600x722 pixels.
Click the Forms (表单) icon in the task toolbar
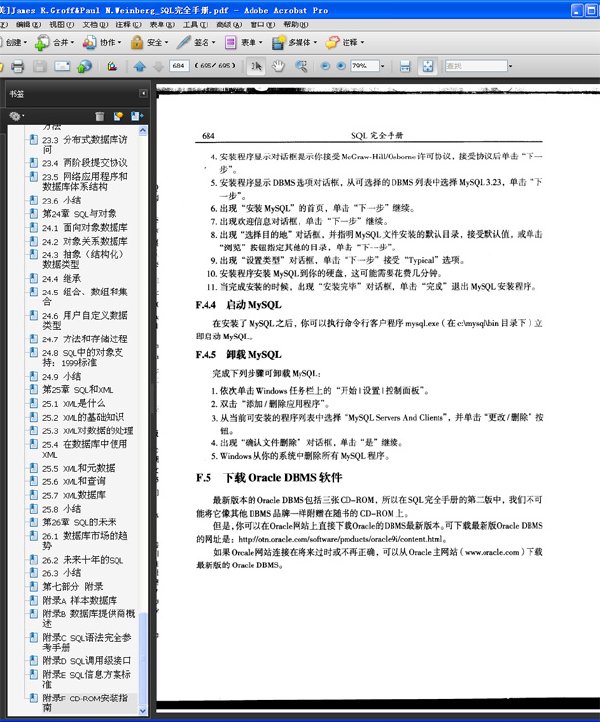[230, 42]
